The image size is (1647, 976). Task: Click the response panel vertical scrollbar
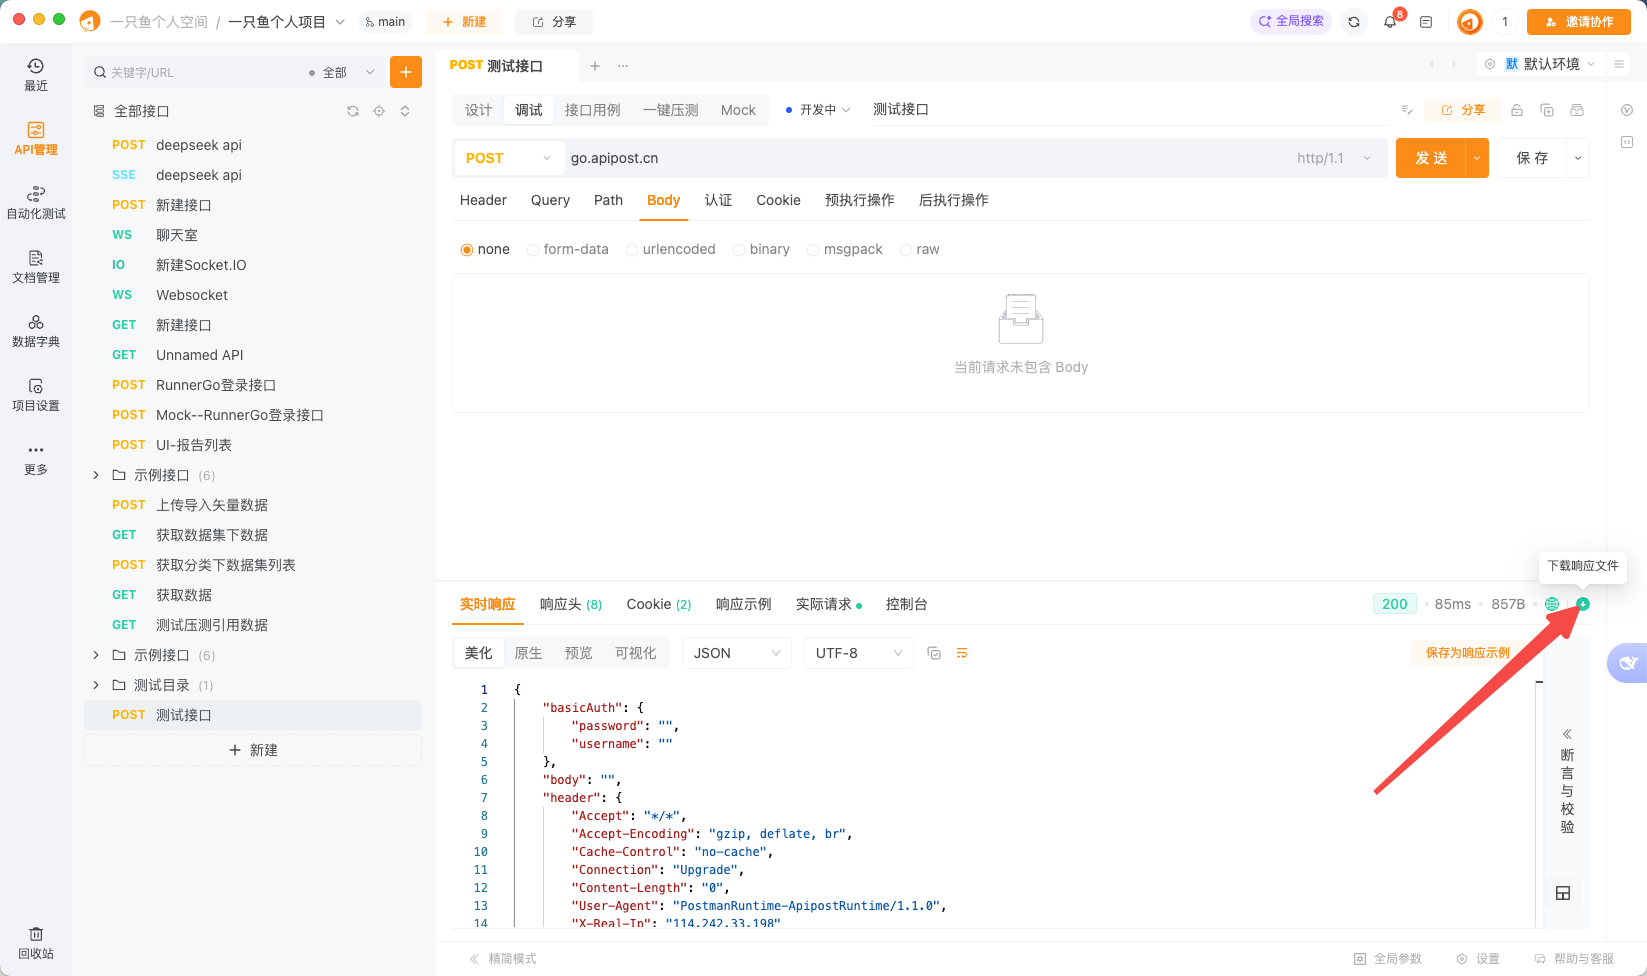pyautogui.click(x=1539, y=800)
